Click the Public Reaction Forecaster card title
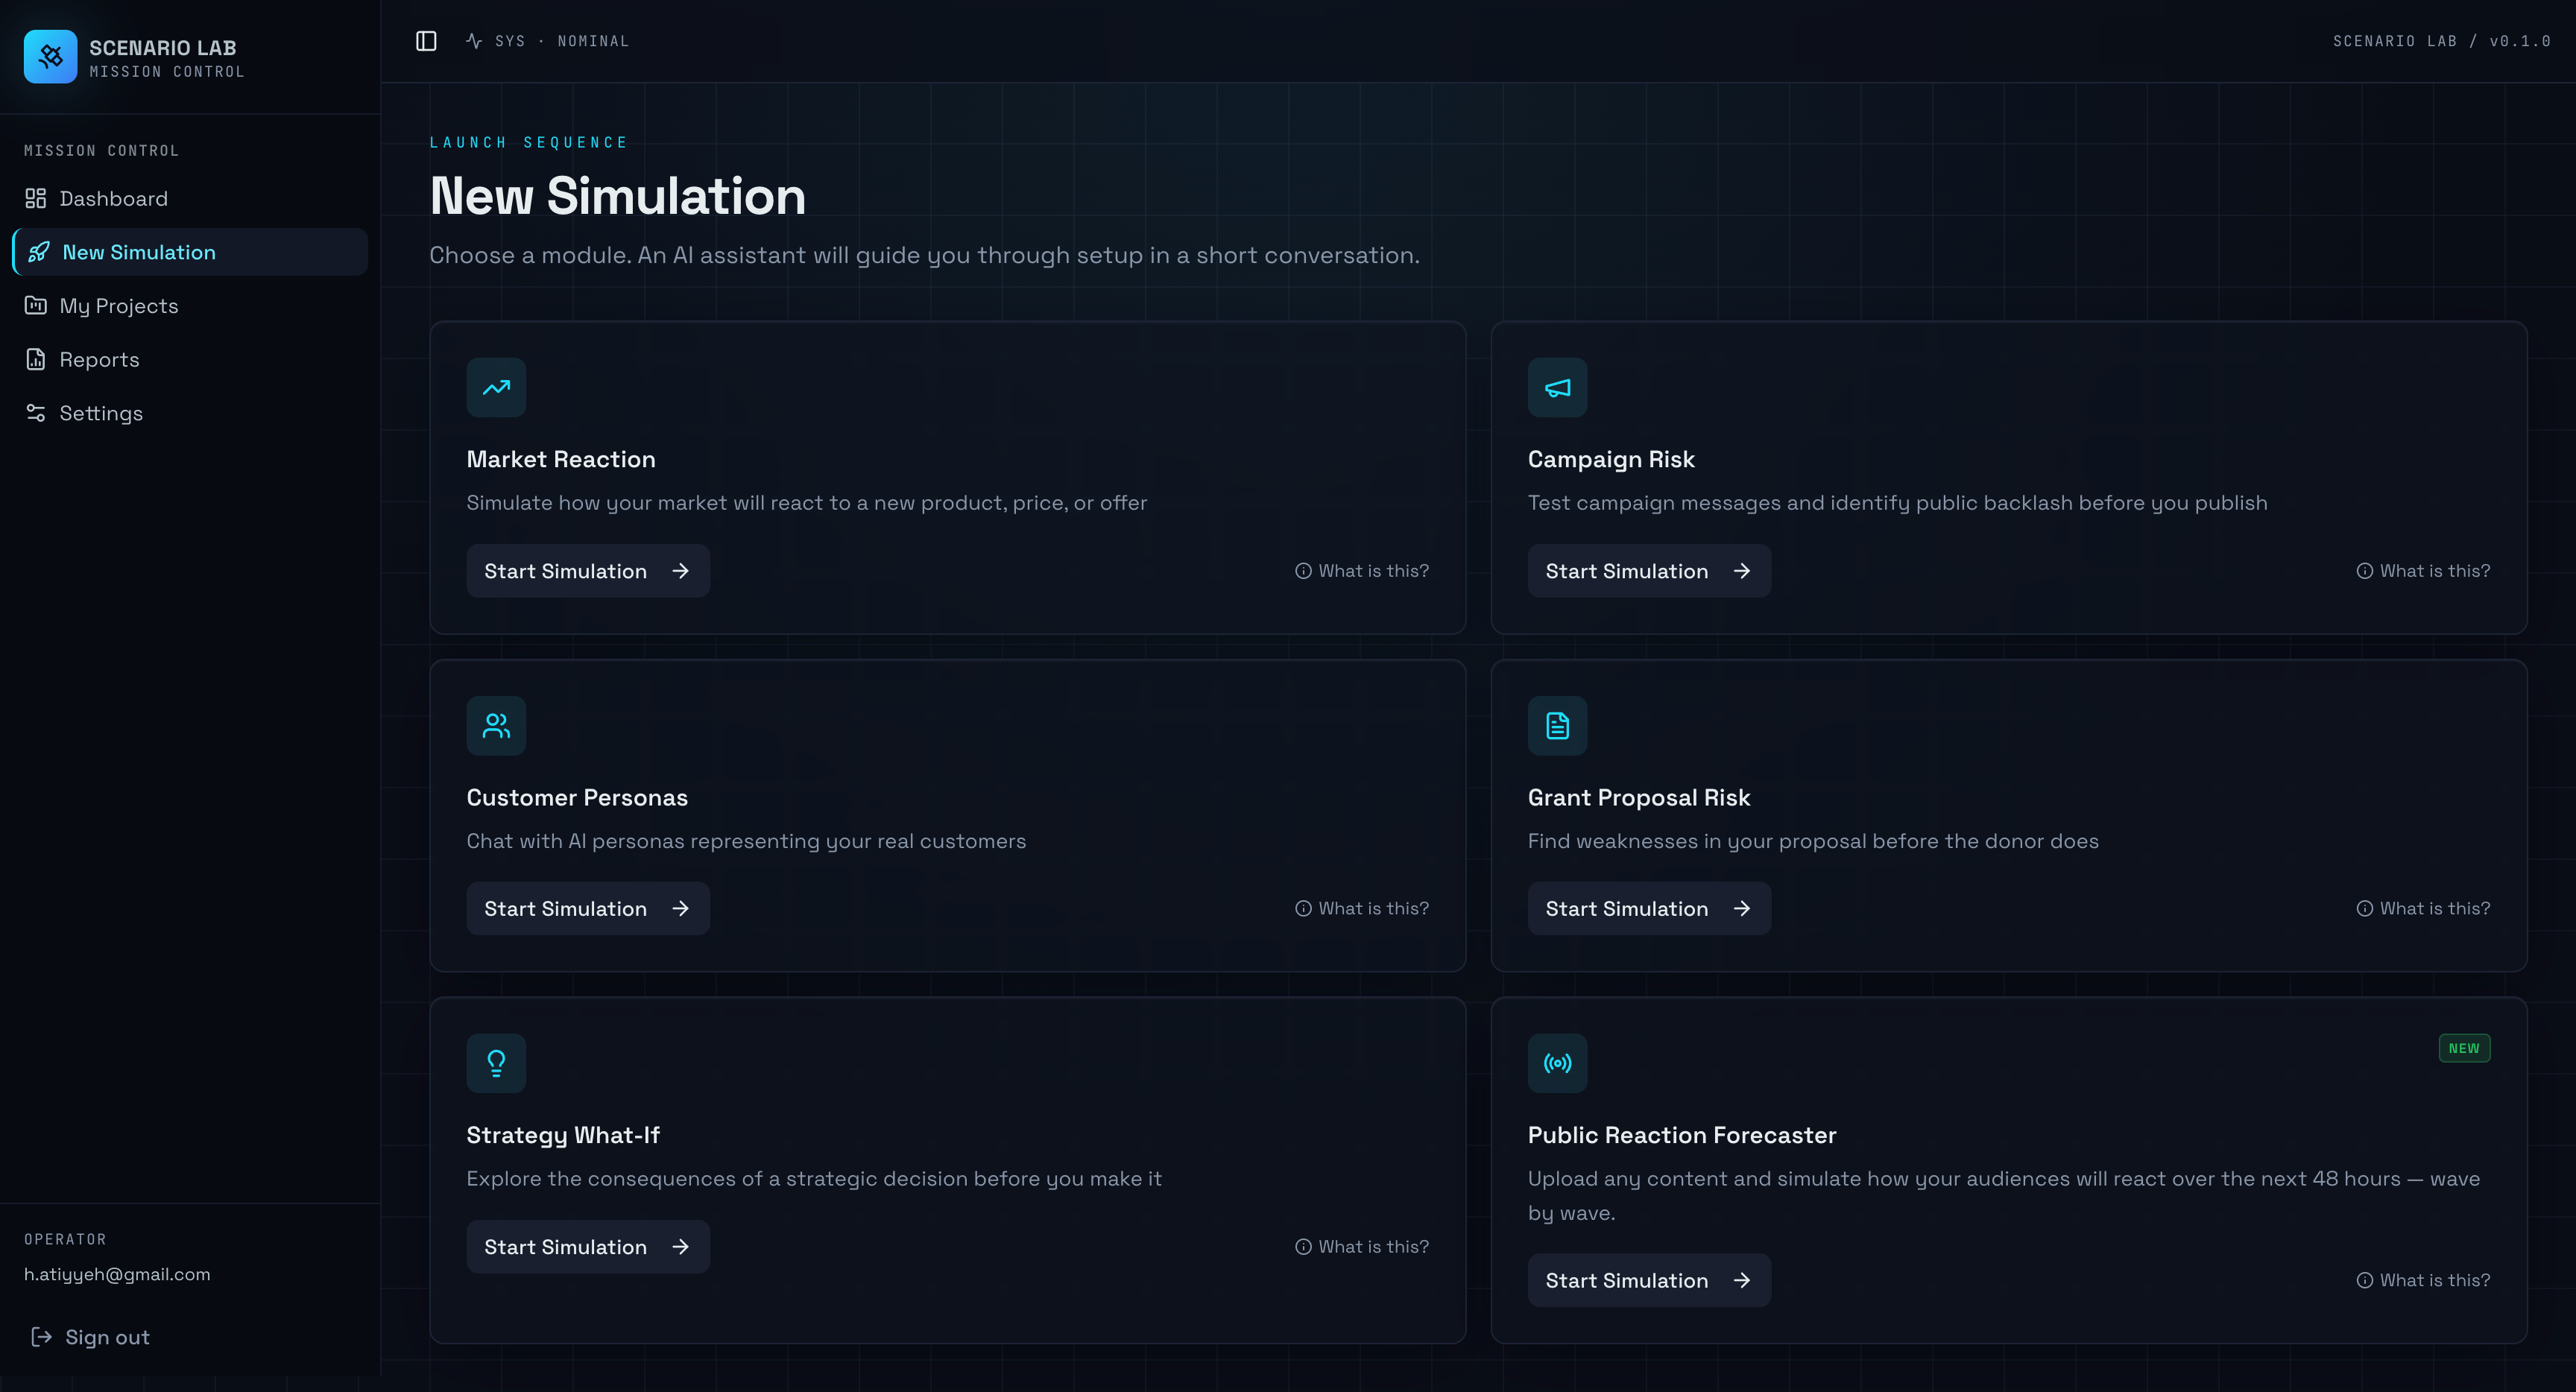The image size is (2576, 1392). click(1682, 1135)
